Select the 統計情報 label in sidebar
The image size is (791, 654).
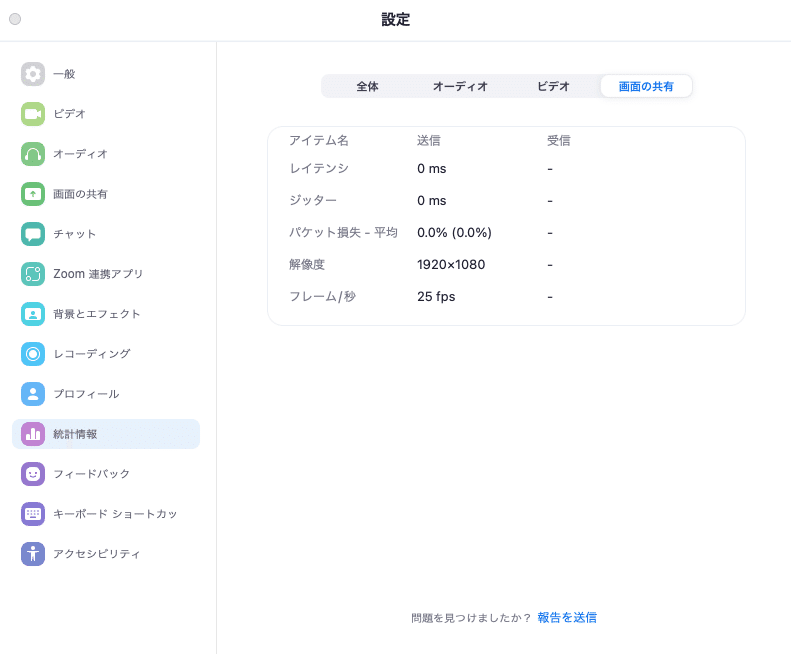[x=75, y=434]
